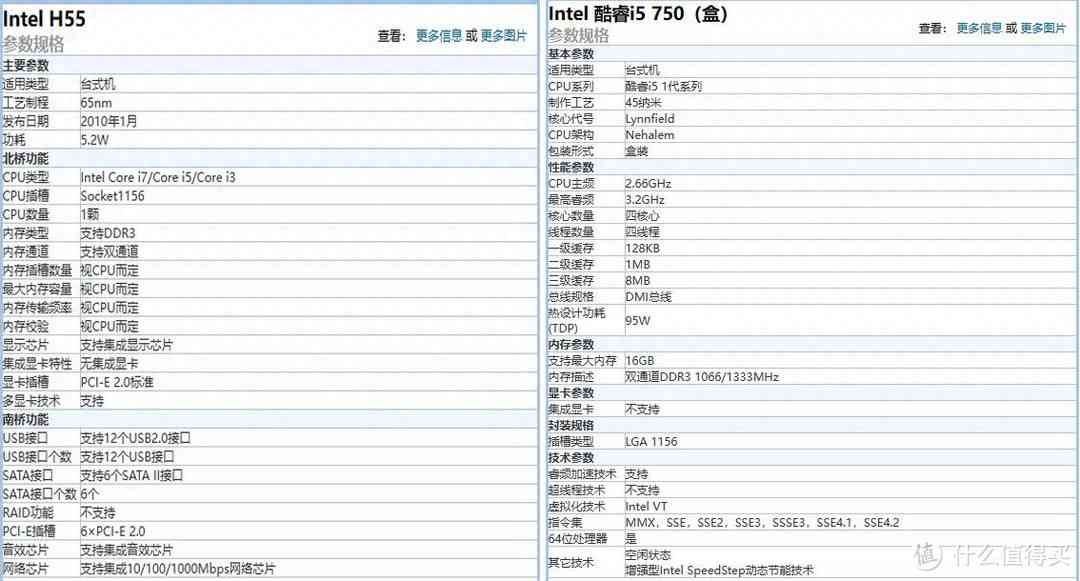
Task: Expand the 封装规格 section
Action: click(570, 425)
